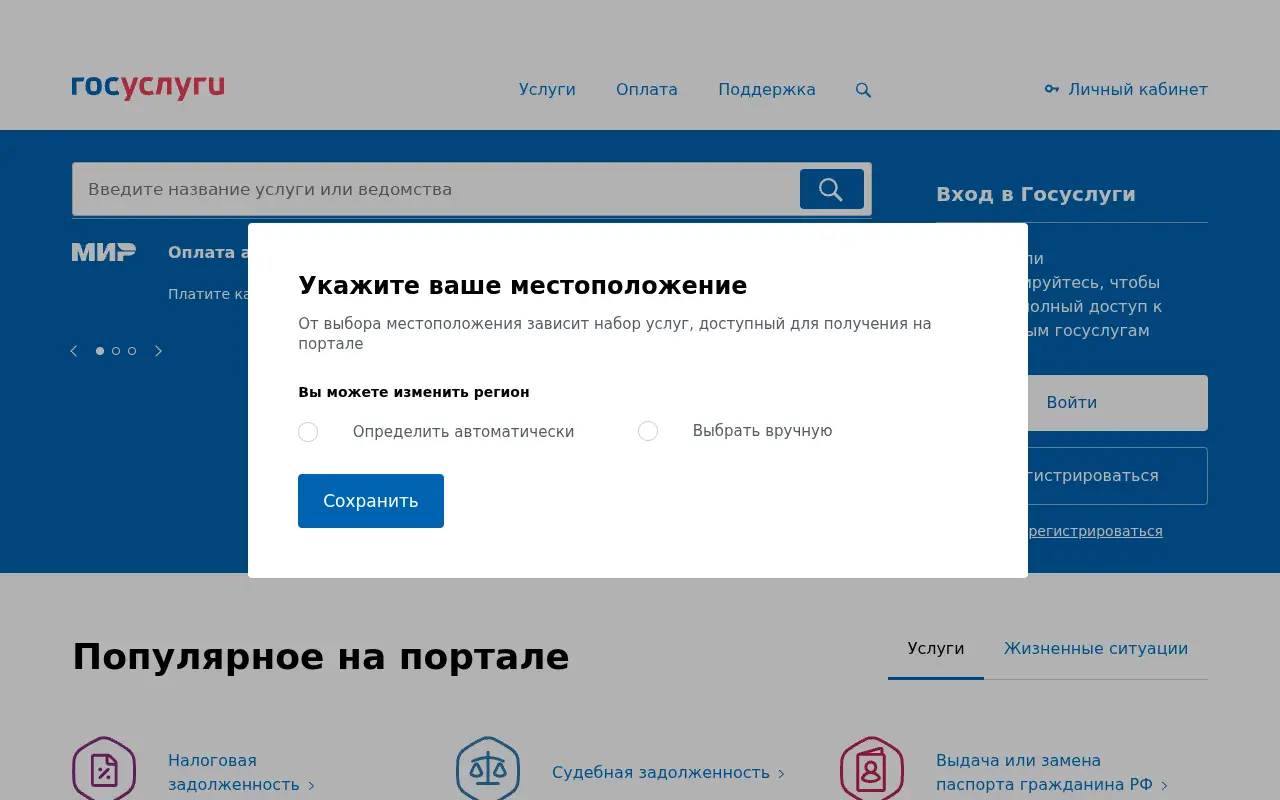Screen dimensions: 1280x800
Task: Select Определить автоматически radio option
Action: coord(308,432)
